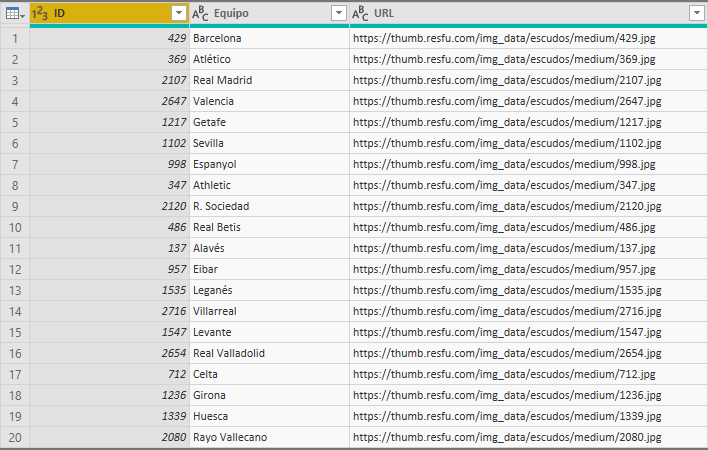Image resolution: width=708 pixels, height=450 pixels.
Task: Click the Equipo column text type icon
Action: [200, 14]
